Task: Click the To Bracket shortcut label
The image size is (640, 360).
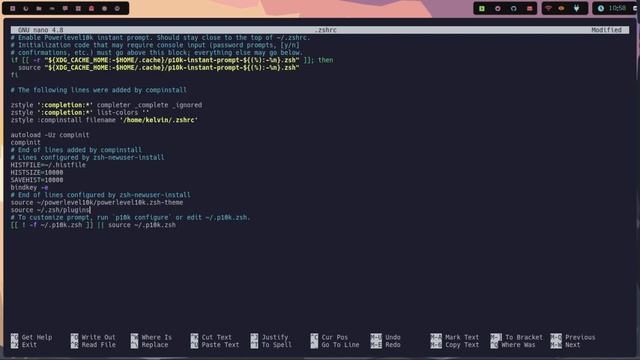Action: (x=524, y=337)
